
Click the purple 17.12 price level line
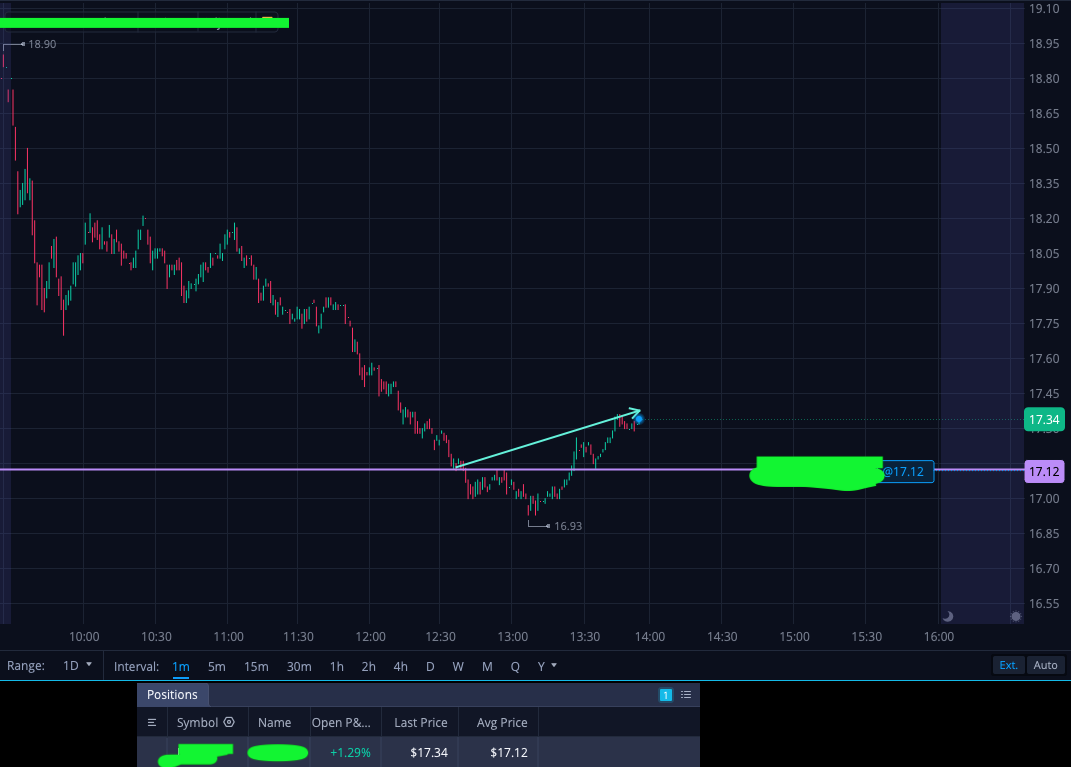tap(376, 469)
